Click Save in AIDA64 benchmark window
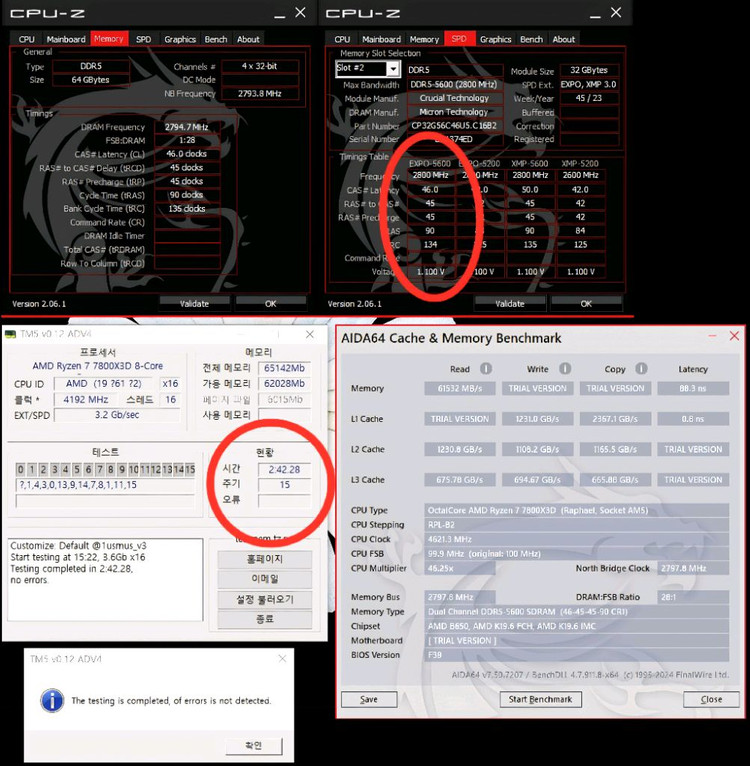Screen dimensions: 750x766 tap(369, 699)
